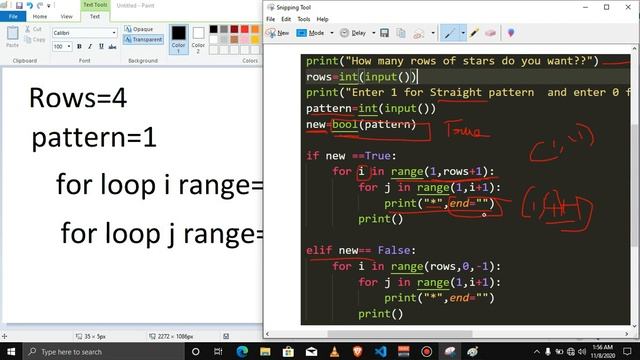Select the Highlighter tool in Snipping Tool
The height and width of the screenshot is (360, 640).
[474, 33]
